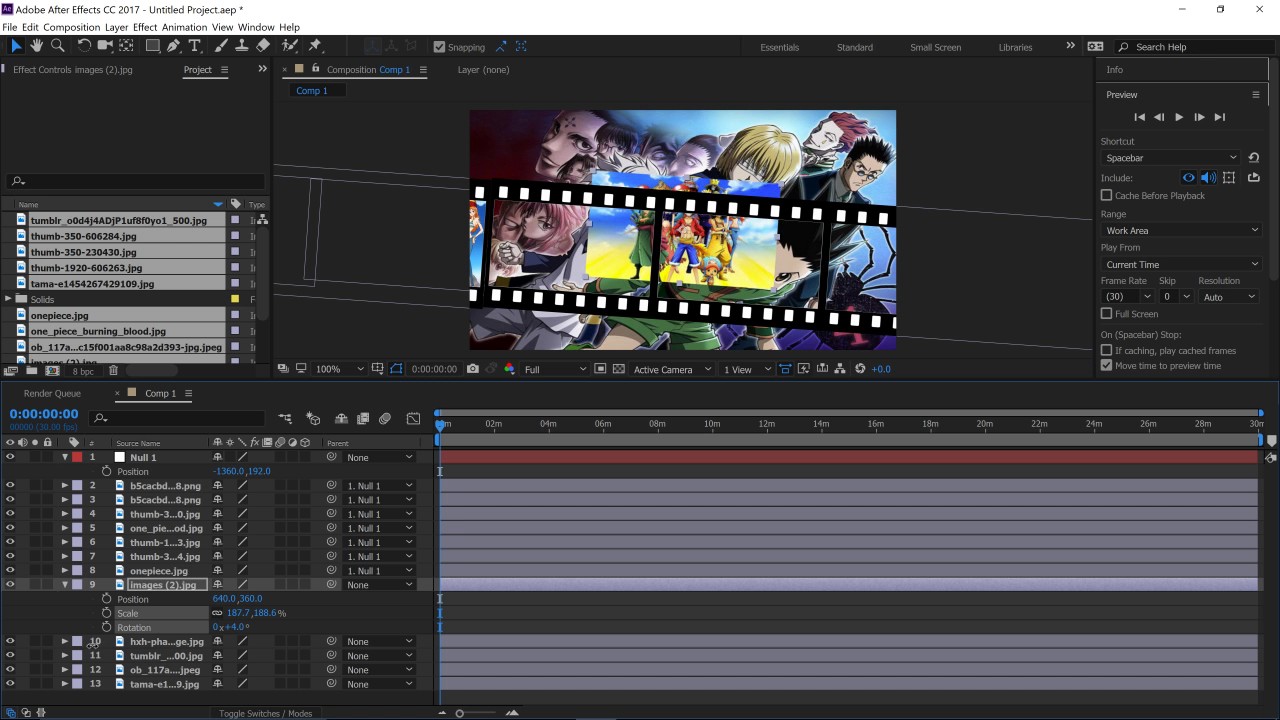
Task: Enable Cache Before Playback checkbox
Action: tap(1106, 195)
